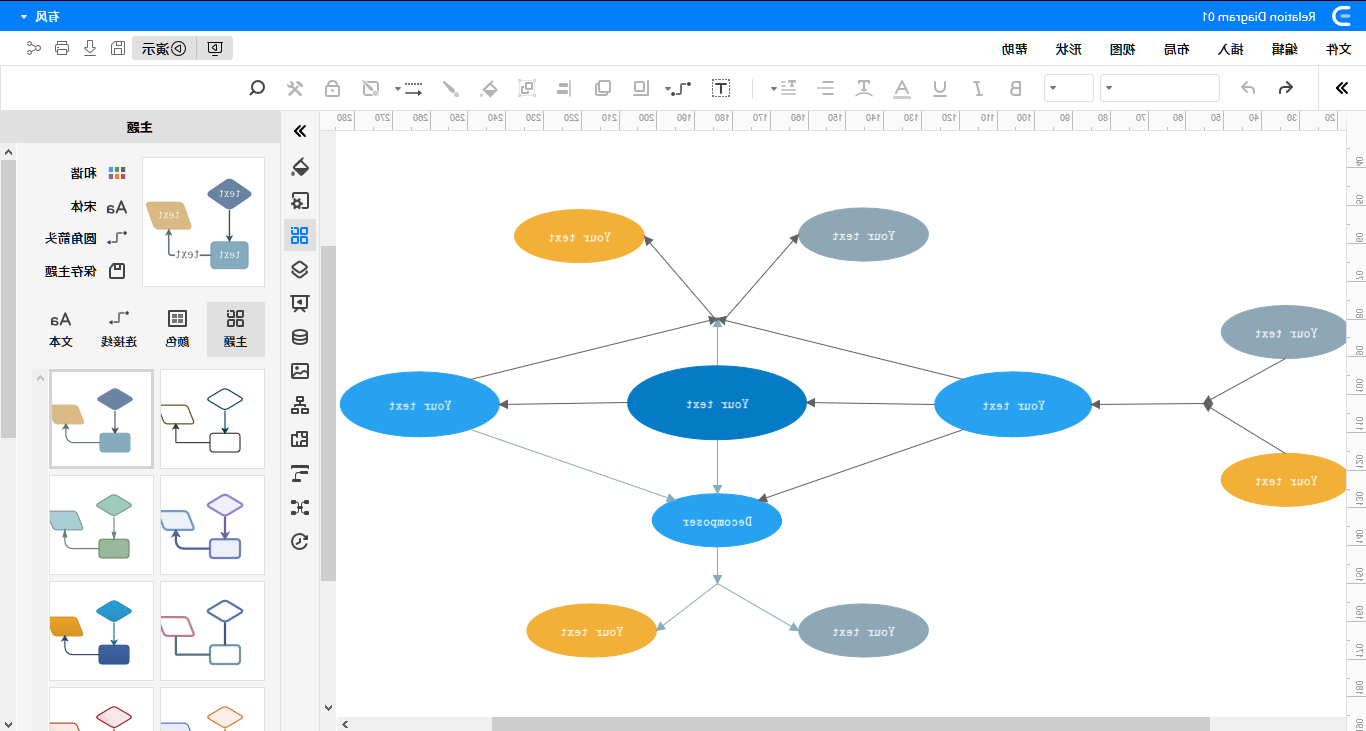Viewport: 1366px width, 731px height.
Task: Select the fill color bucket toolbar icon
Action: 489,88
